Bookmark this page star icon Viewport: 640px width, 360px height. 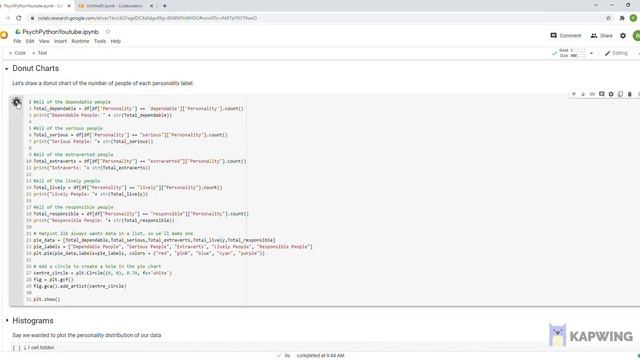(x=609, y=18)
